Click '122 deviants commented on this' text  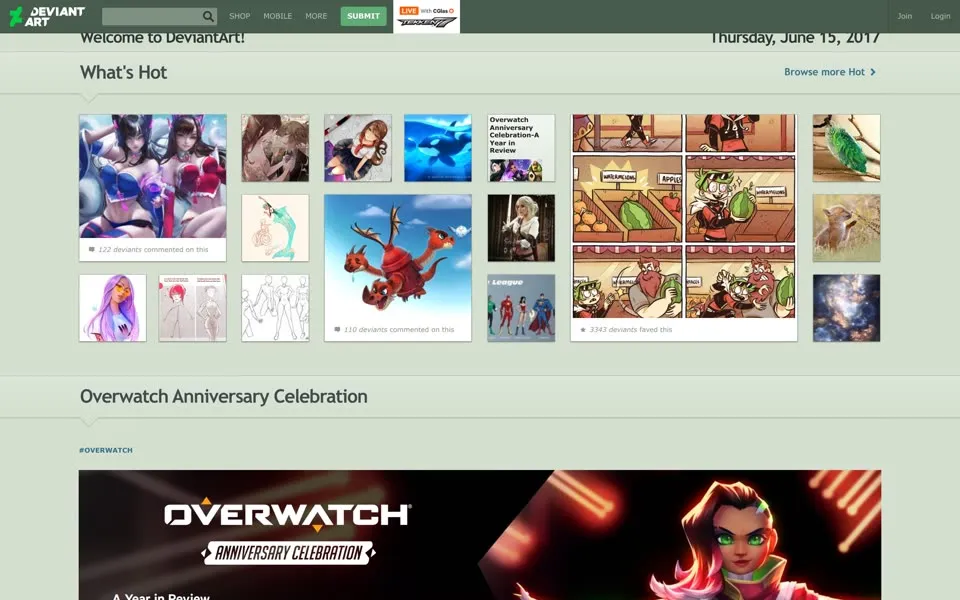pyautogui.click(x=153, y=250)
